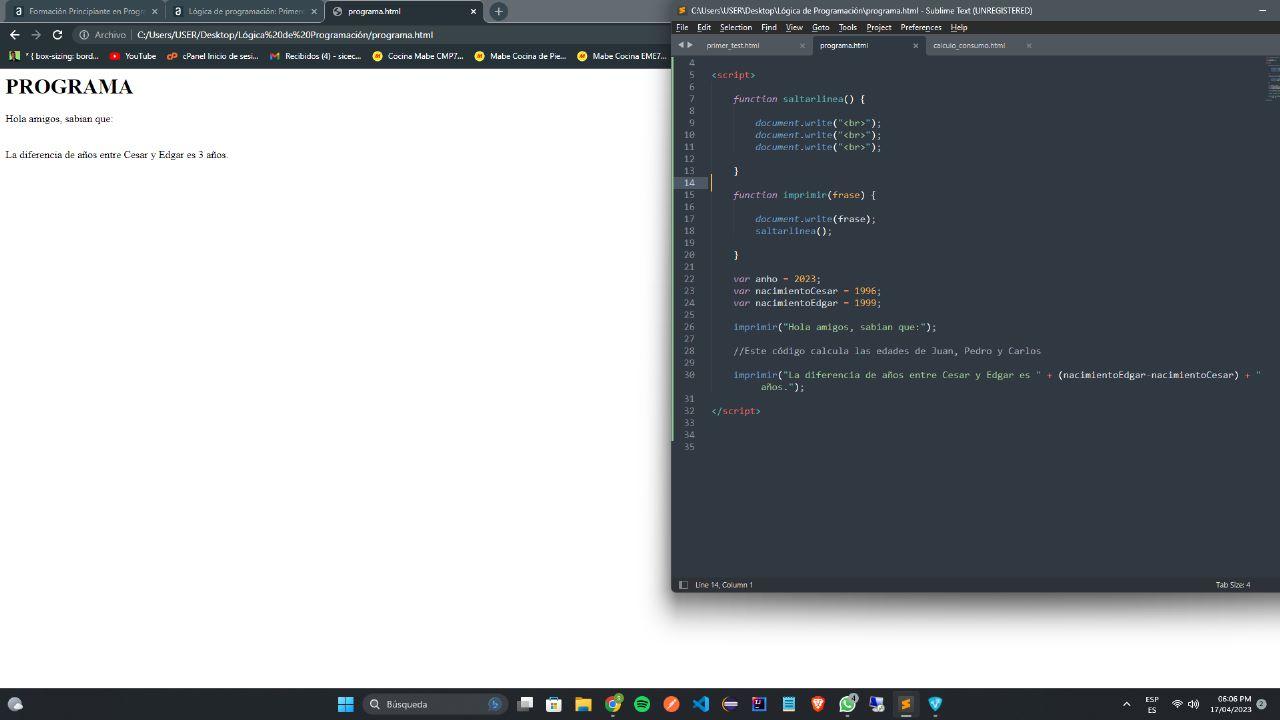Switch to the primer_test.html editor tab
Image resolution: width=1280 pixels, height=720 pixels.
[733, 45]
